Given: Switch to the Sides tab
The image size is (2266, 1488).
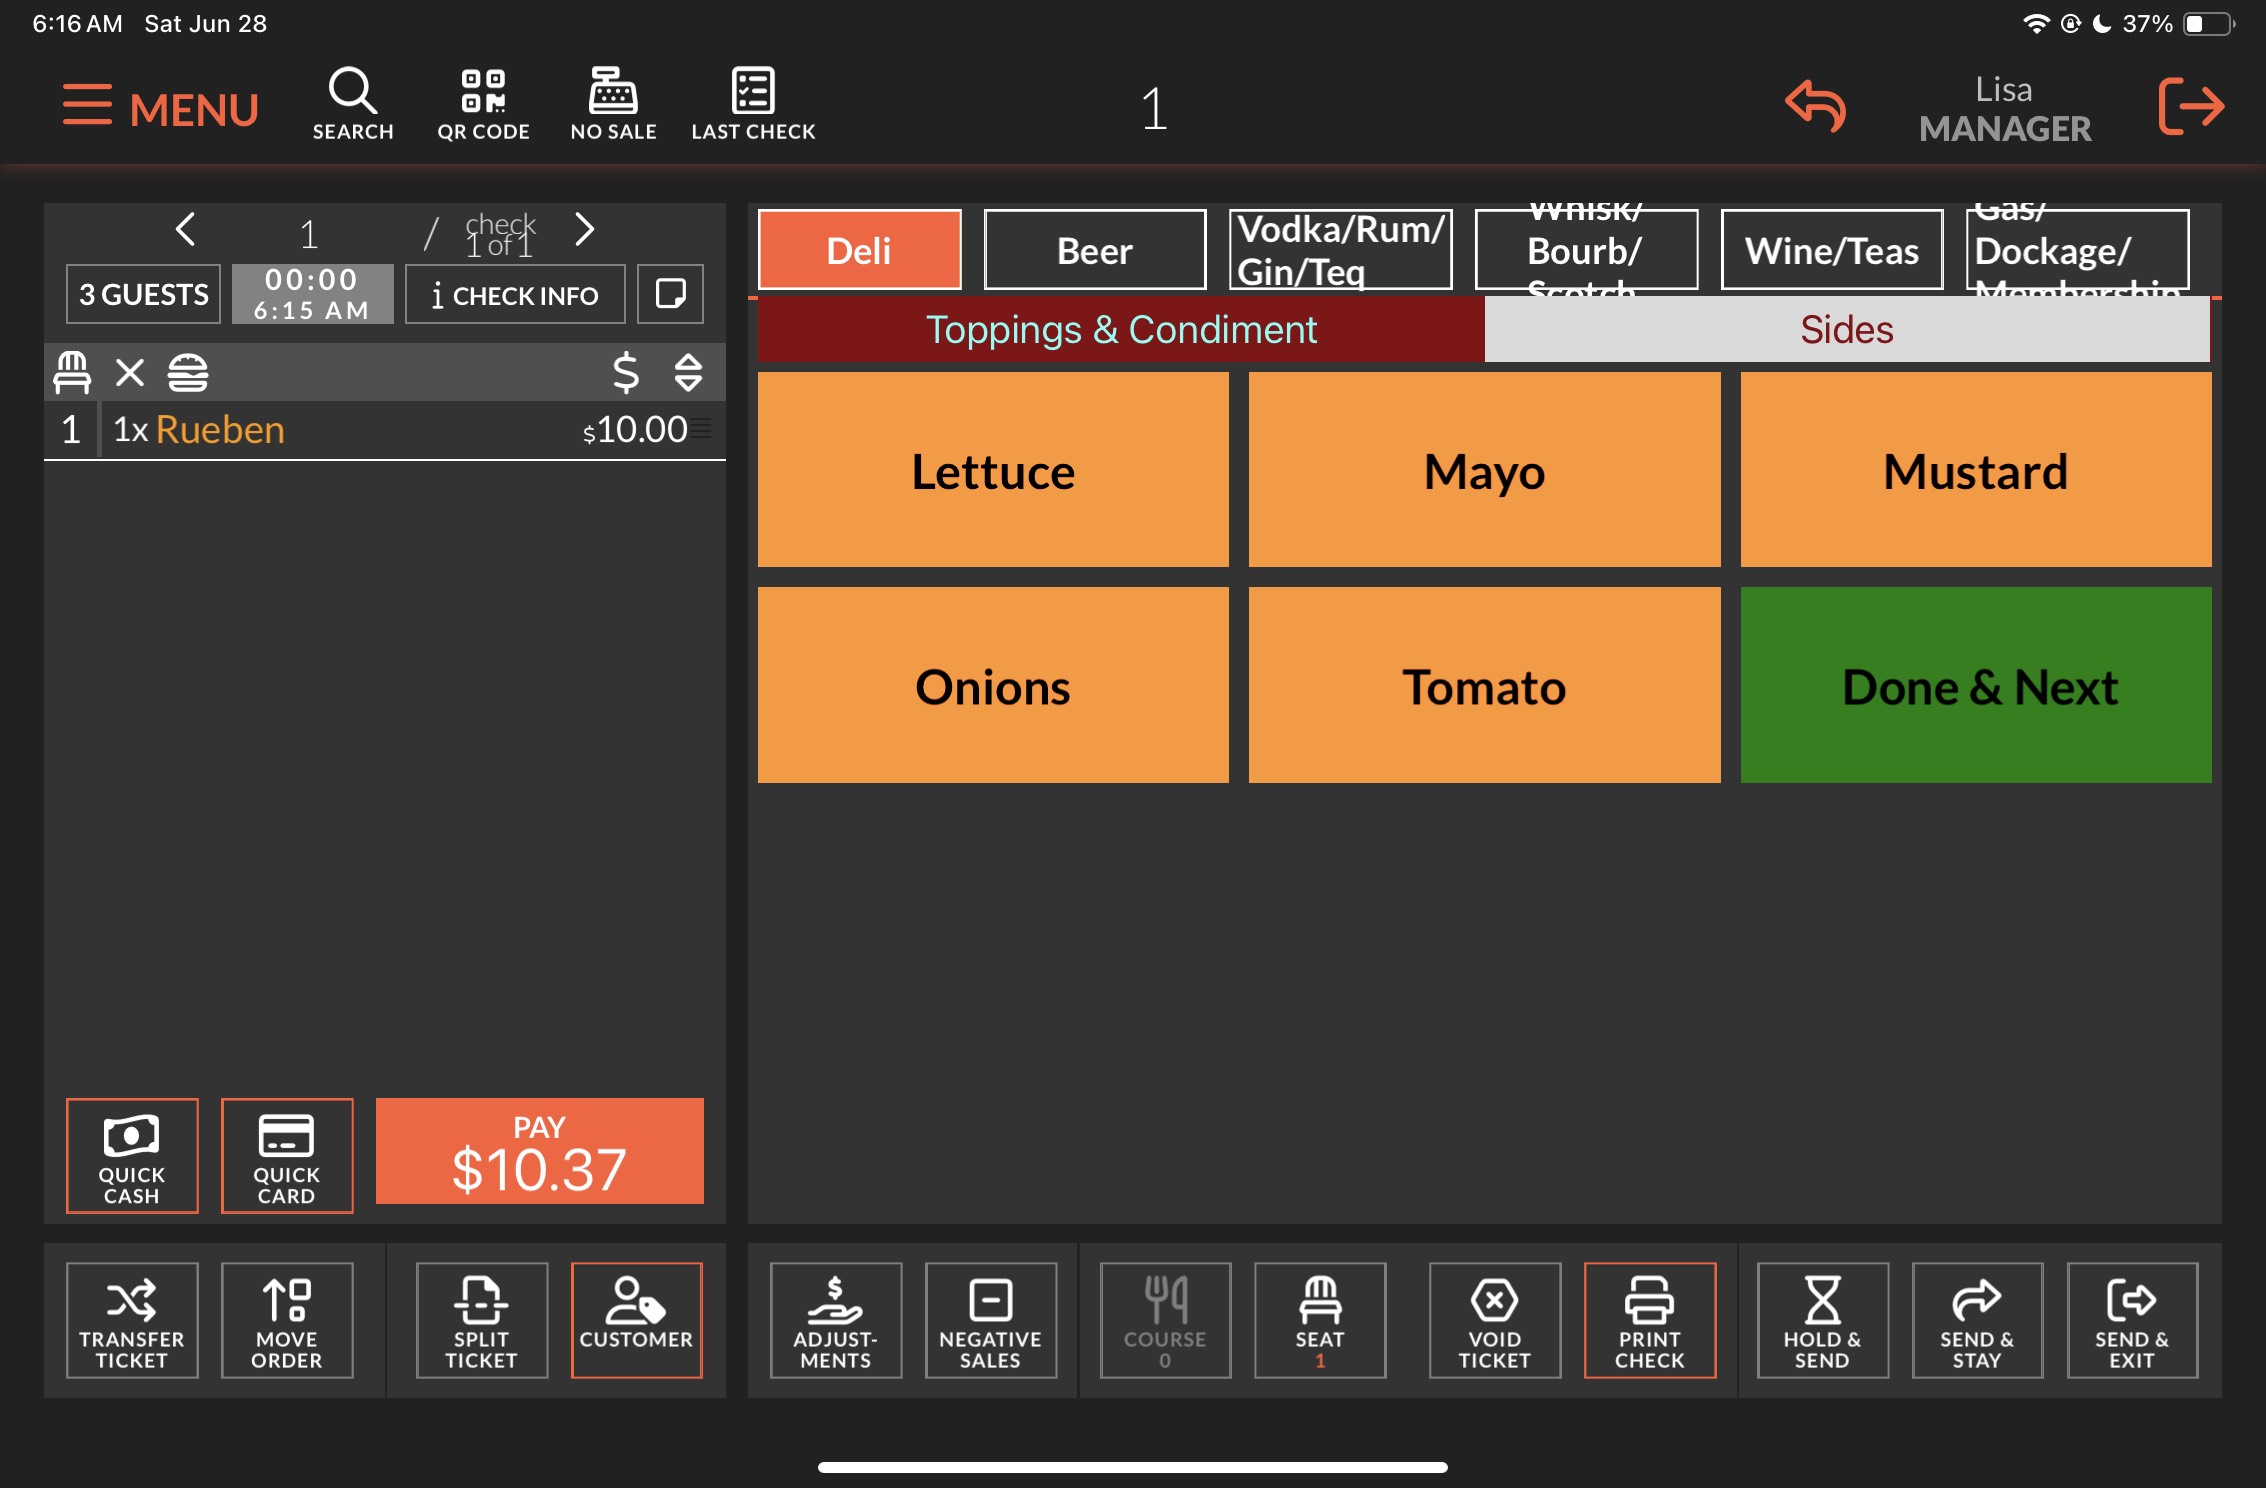Looking at the screenshot, I should [1846, 330].
